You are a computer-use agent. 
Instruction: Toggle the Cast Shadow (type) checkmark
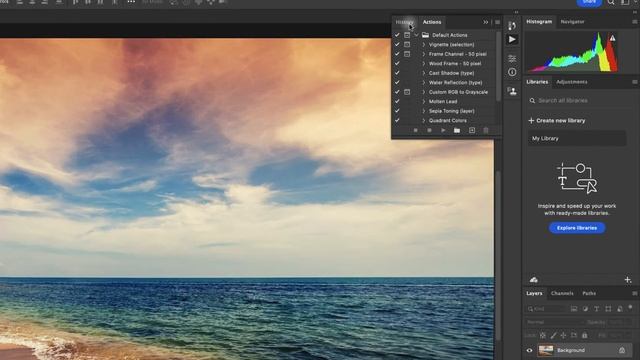pyautogui.click(x=397, y=73)
